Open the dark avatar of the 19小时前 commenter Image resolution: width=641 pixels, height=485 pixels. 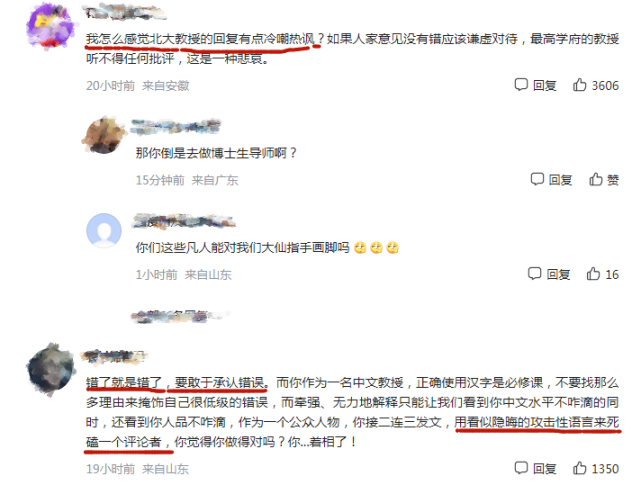(51, 369)
